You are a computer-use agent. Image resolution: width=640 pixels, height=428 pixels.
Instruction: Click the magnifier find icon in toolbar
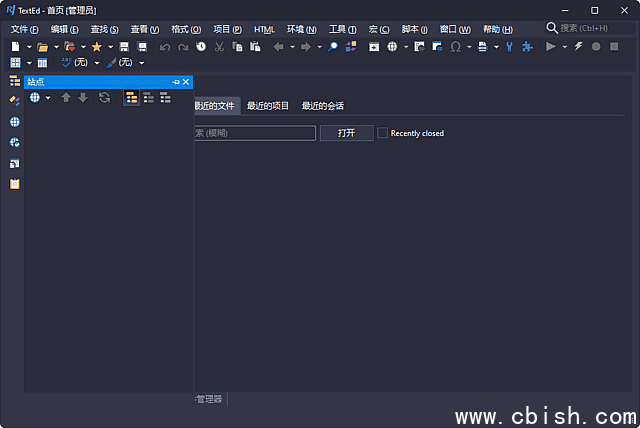click(x=333, y=47)
